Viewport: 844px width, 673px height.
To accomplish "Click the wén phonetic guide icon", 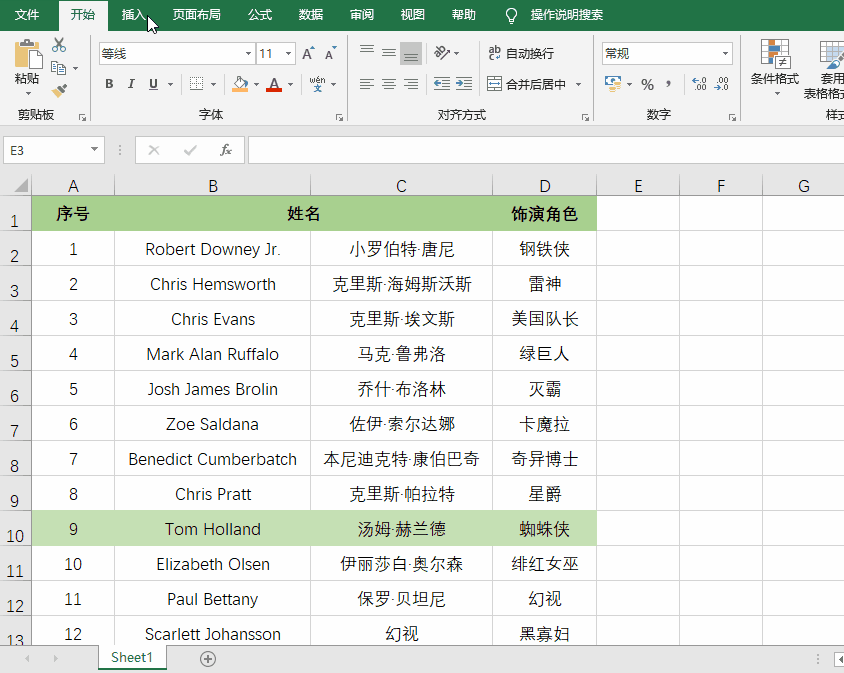I will pyautogui.click(x=318, y=84).
